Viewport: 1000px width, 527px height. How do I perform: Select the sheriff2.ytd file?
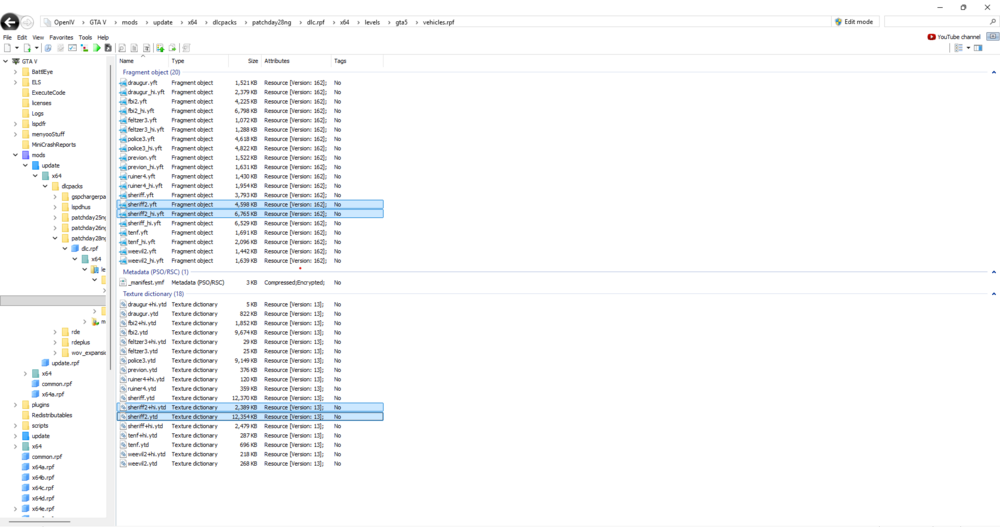click(250, 417)
